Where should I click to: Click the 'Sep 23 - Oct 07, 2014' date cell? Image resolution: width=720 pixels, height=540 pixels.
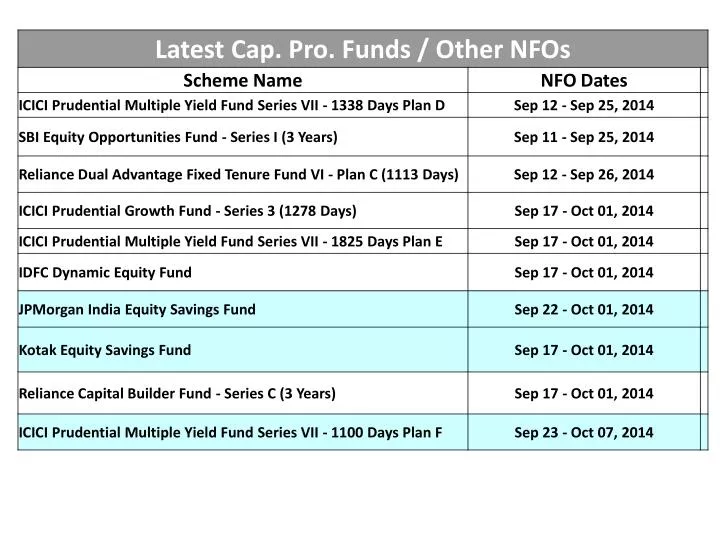tap(584, 433)
